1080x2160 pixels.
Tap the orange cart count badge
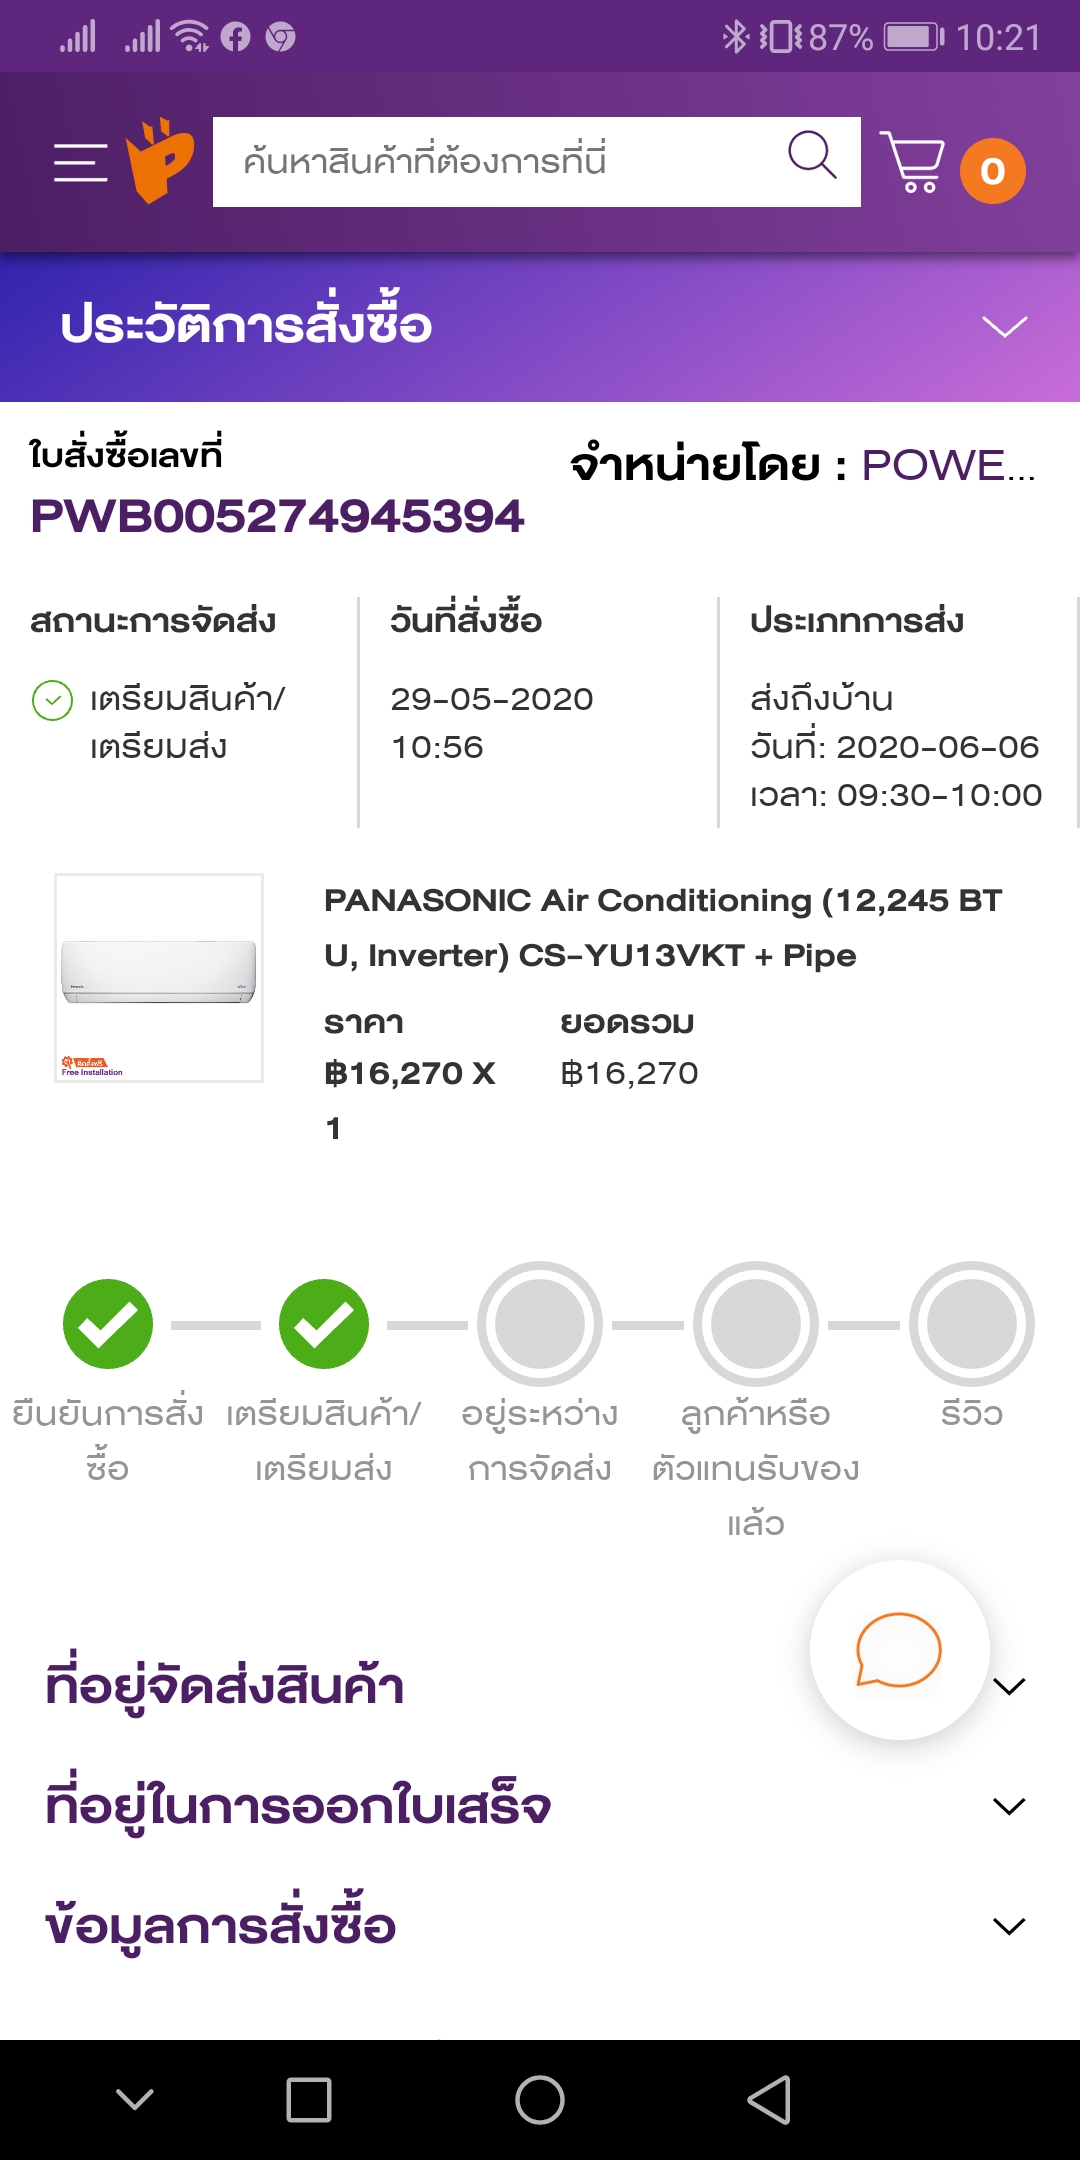click(x=992, y=171)
